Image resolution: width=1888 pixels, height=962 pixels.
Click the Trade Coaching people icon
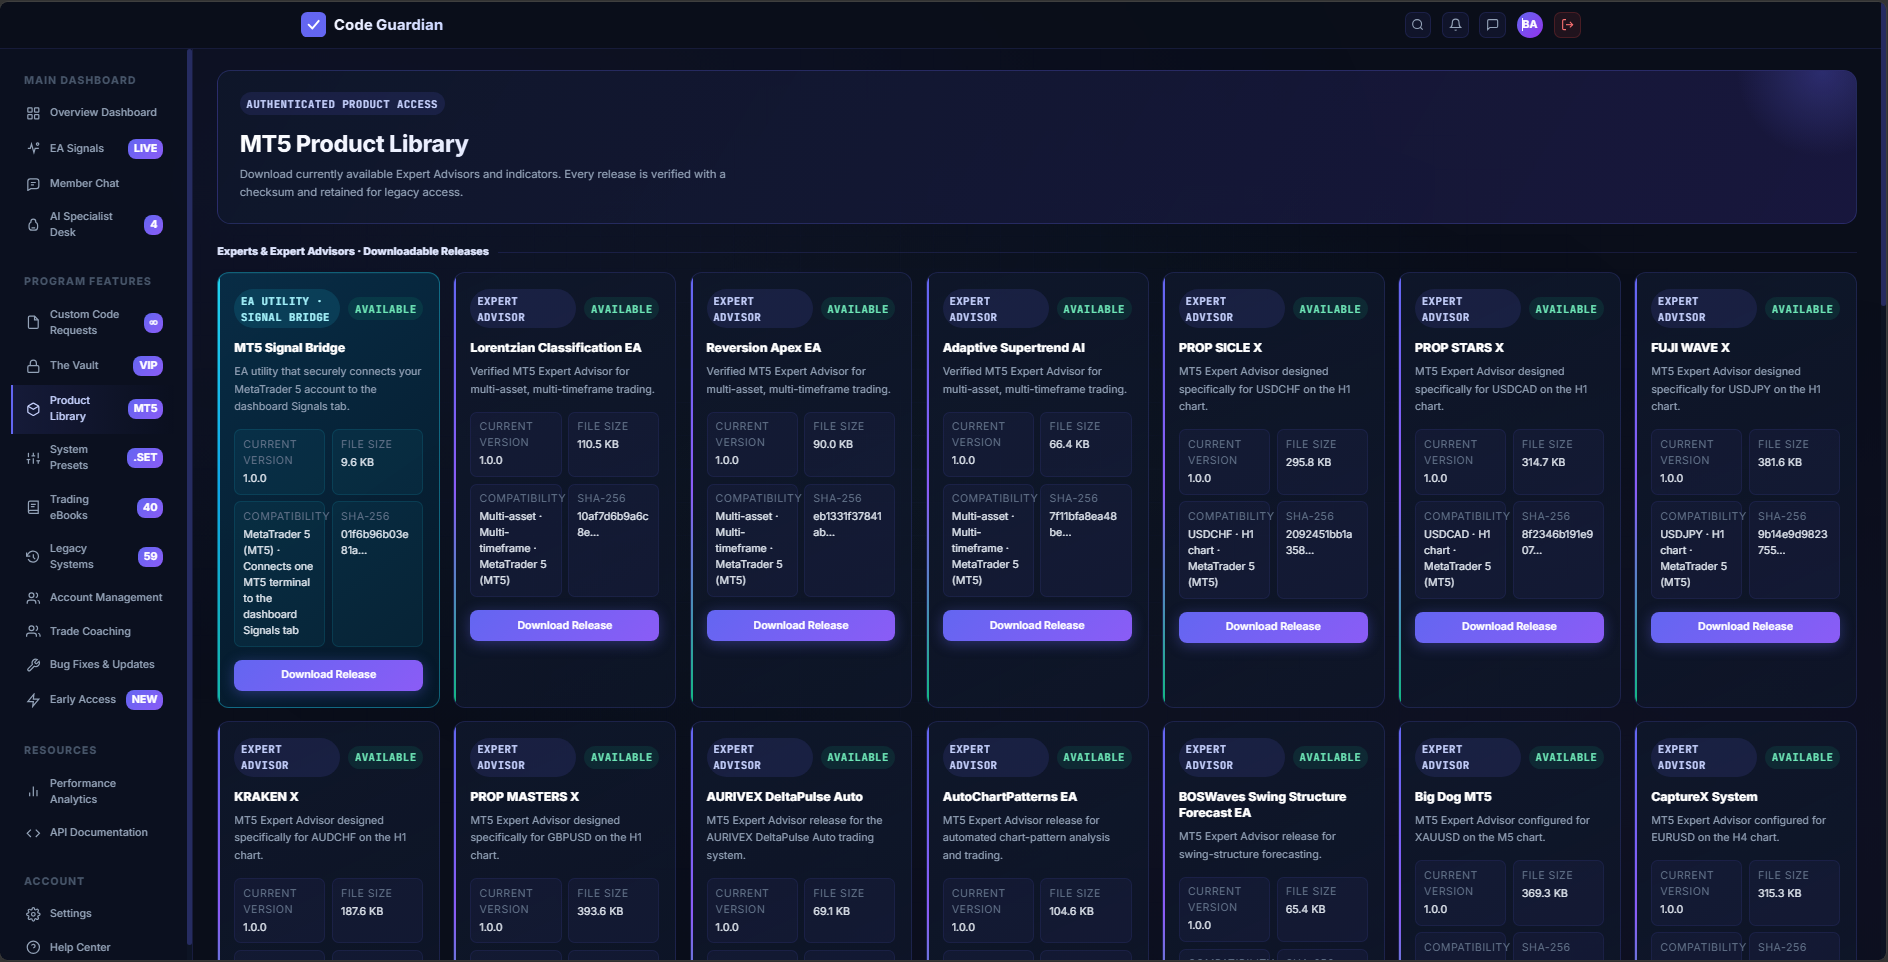click(x=33, y=632)
